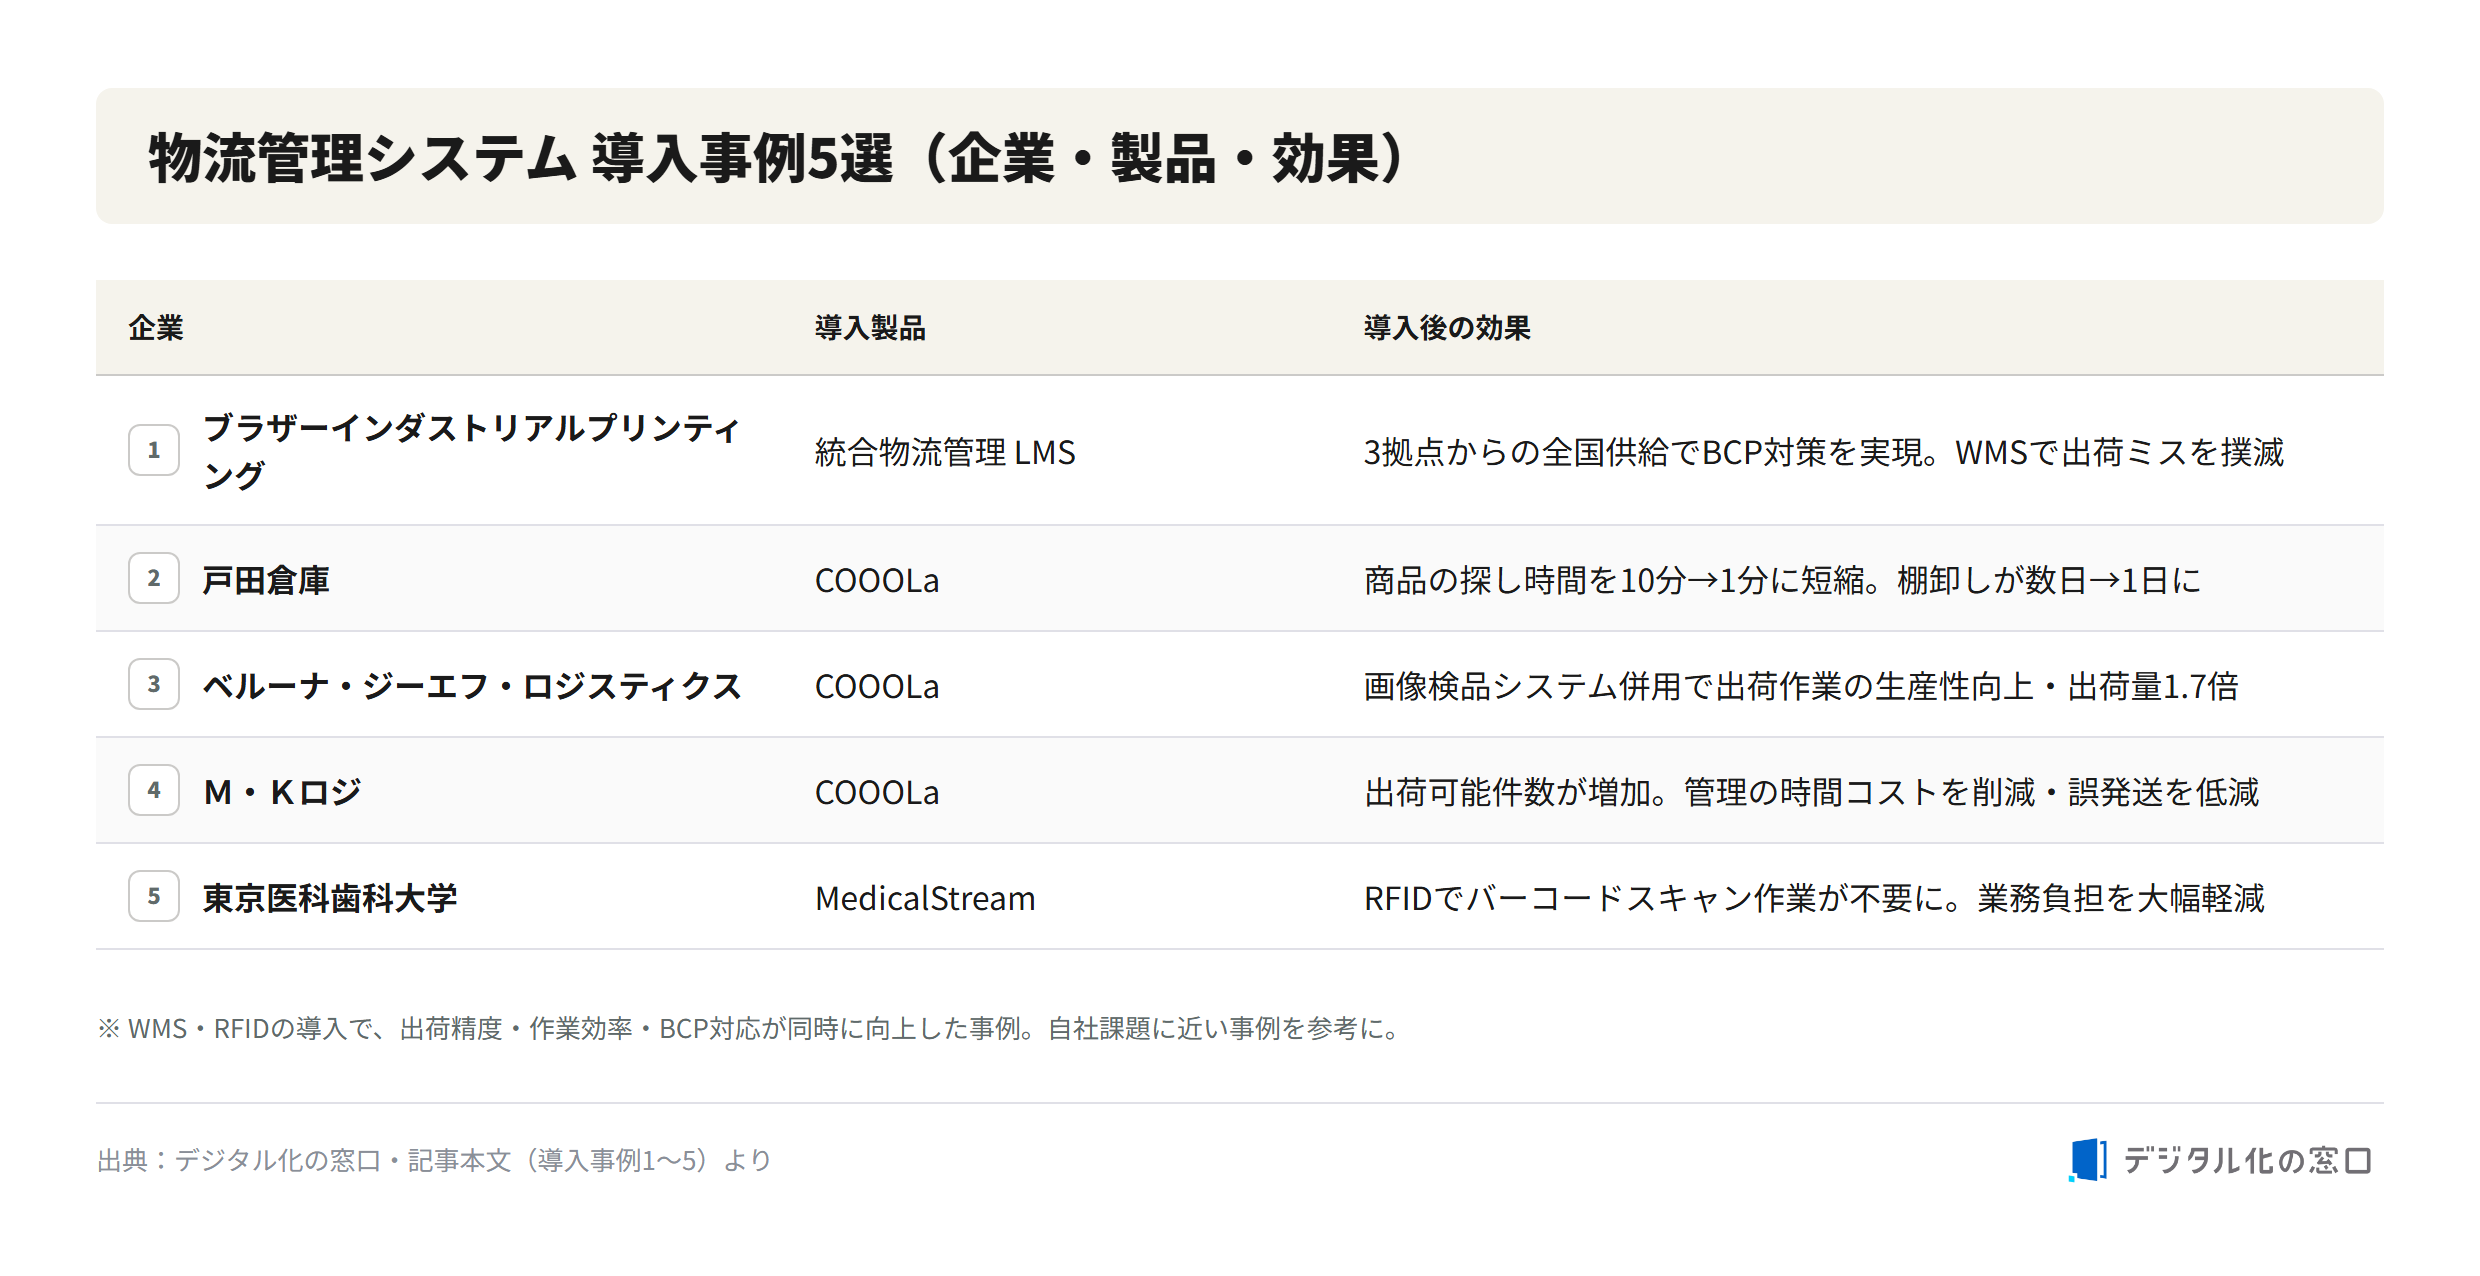Click the number 1 badge for ブラザーインダストリアルプリンティング

tap(154, 450)
